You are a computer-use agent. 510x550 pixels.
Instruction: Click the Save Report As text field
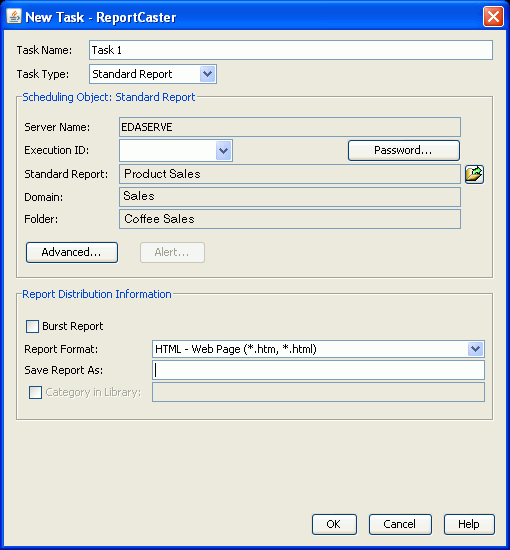coord(318,370)
